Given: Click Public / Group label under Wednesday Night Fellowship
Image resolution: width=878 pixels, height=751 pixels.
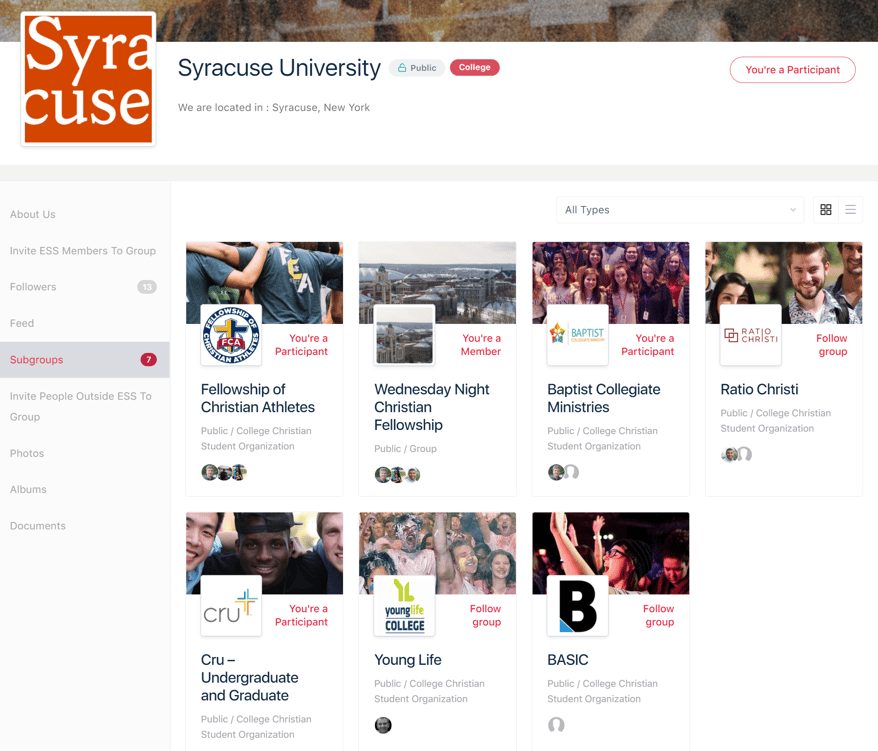Looking at the screenshot, I should tap(405, 449).
